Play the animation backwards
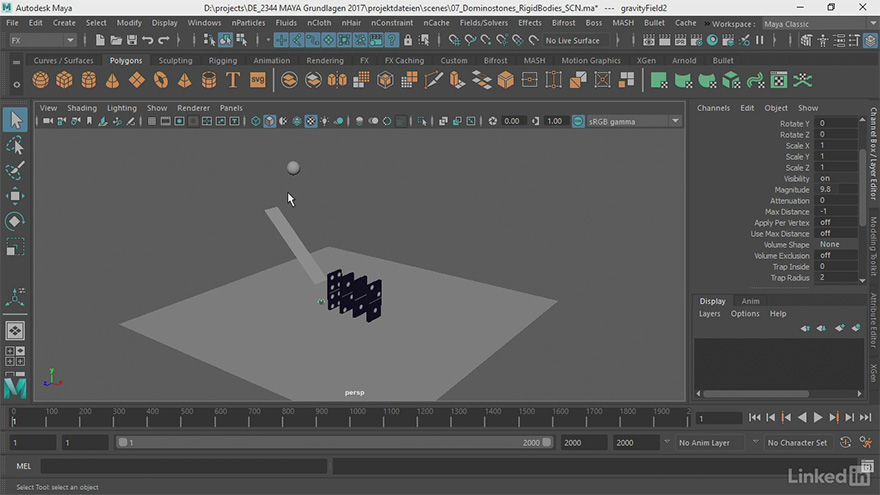 pyautogui.click(x=803, y=417)
